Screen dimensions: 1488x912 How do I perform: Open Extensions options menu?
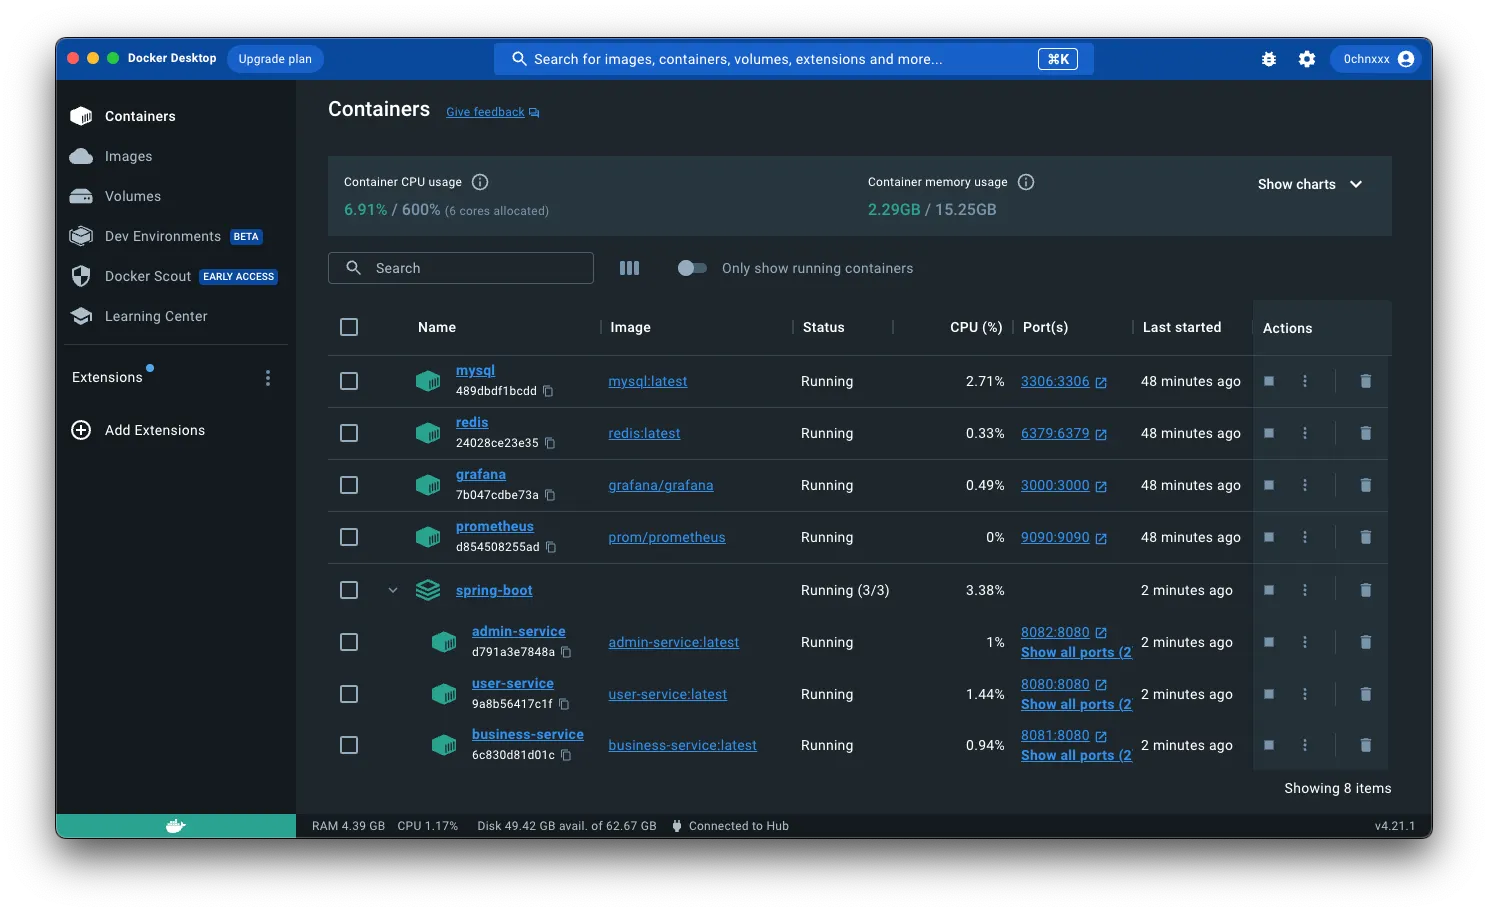[268, 378]
